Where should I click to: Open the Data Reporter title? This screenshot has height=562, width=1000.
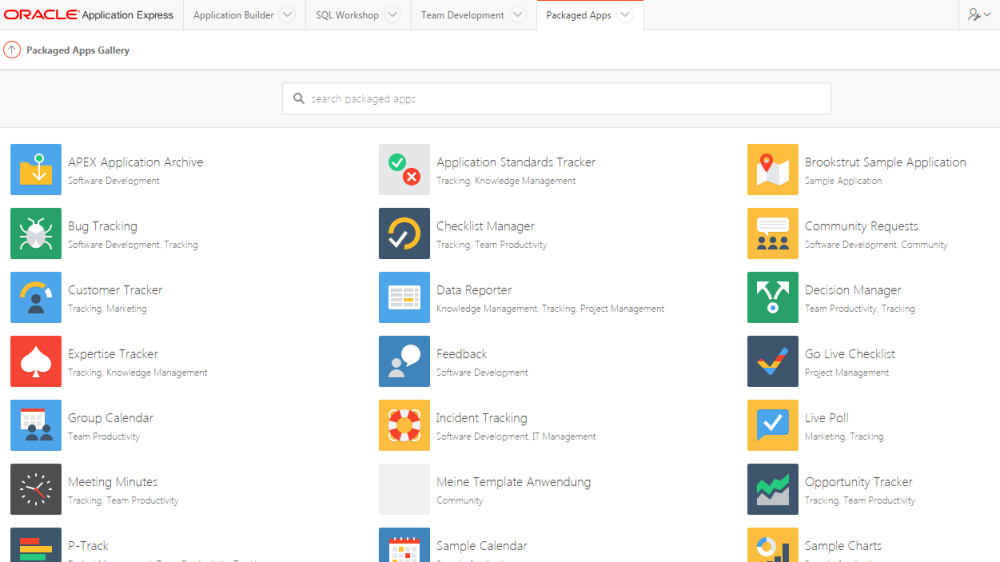point(474,290)
